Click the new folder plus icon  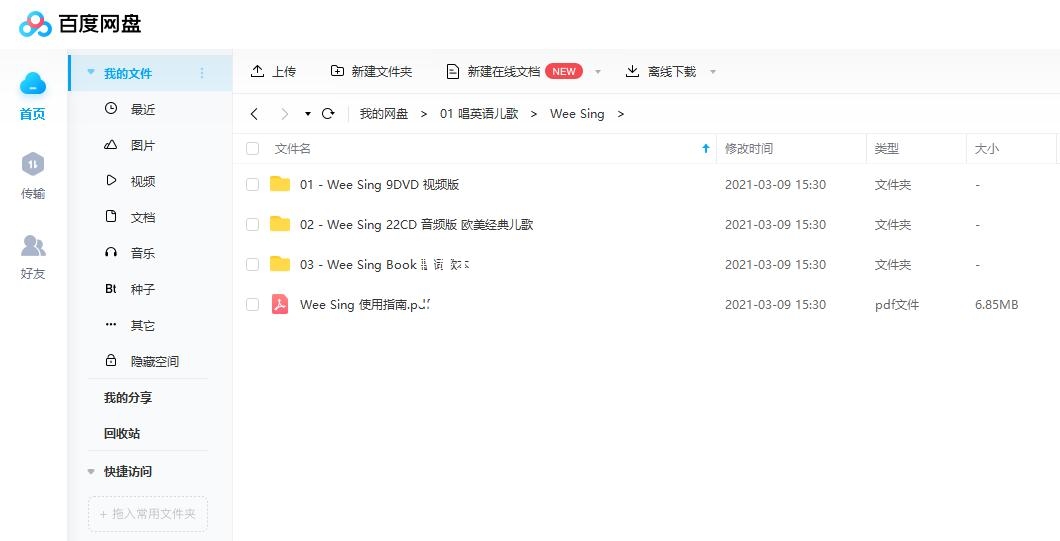(x=337, y=71)
